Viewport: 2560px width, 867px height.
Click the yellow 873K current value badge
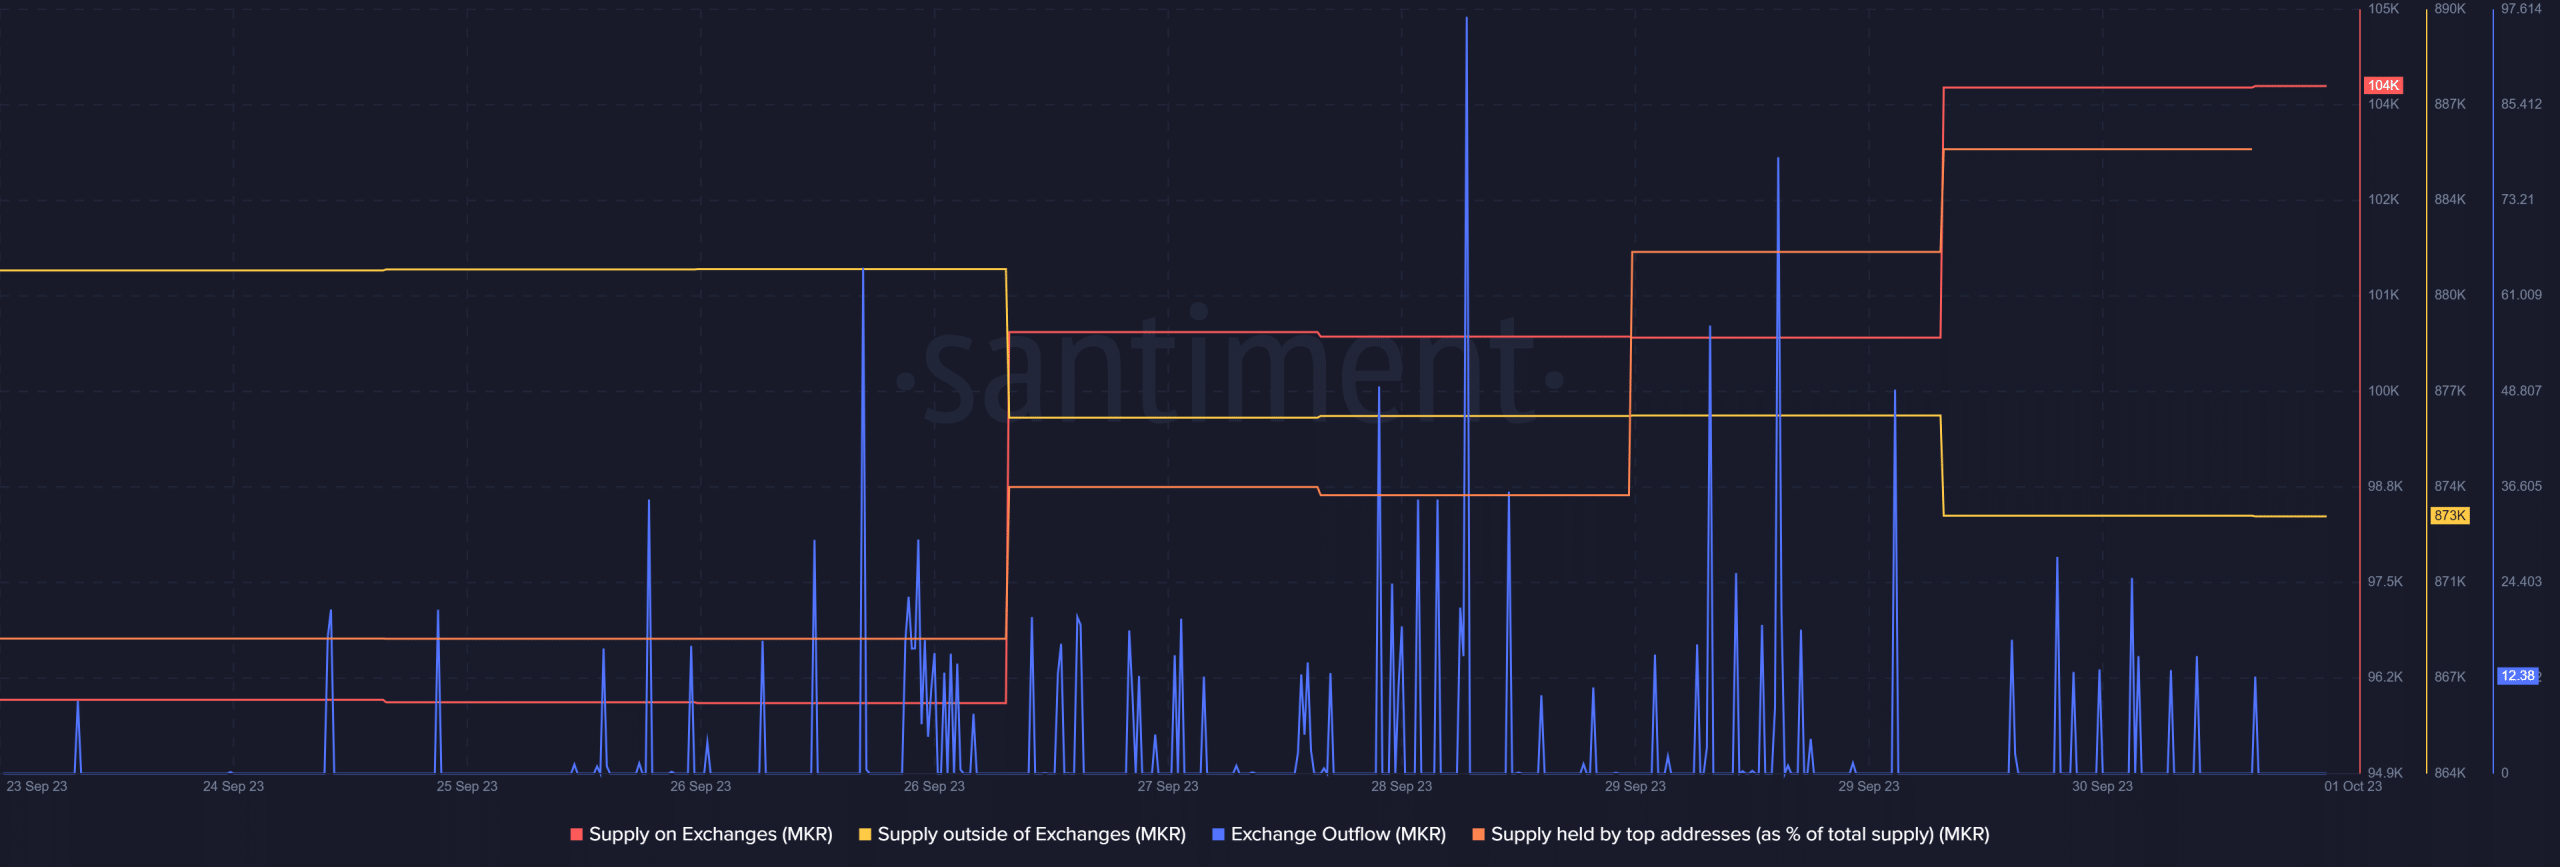tap(2450, 515)
